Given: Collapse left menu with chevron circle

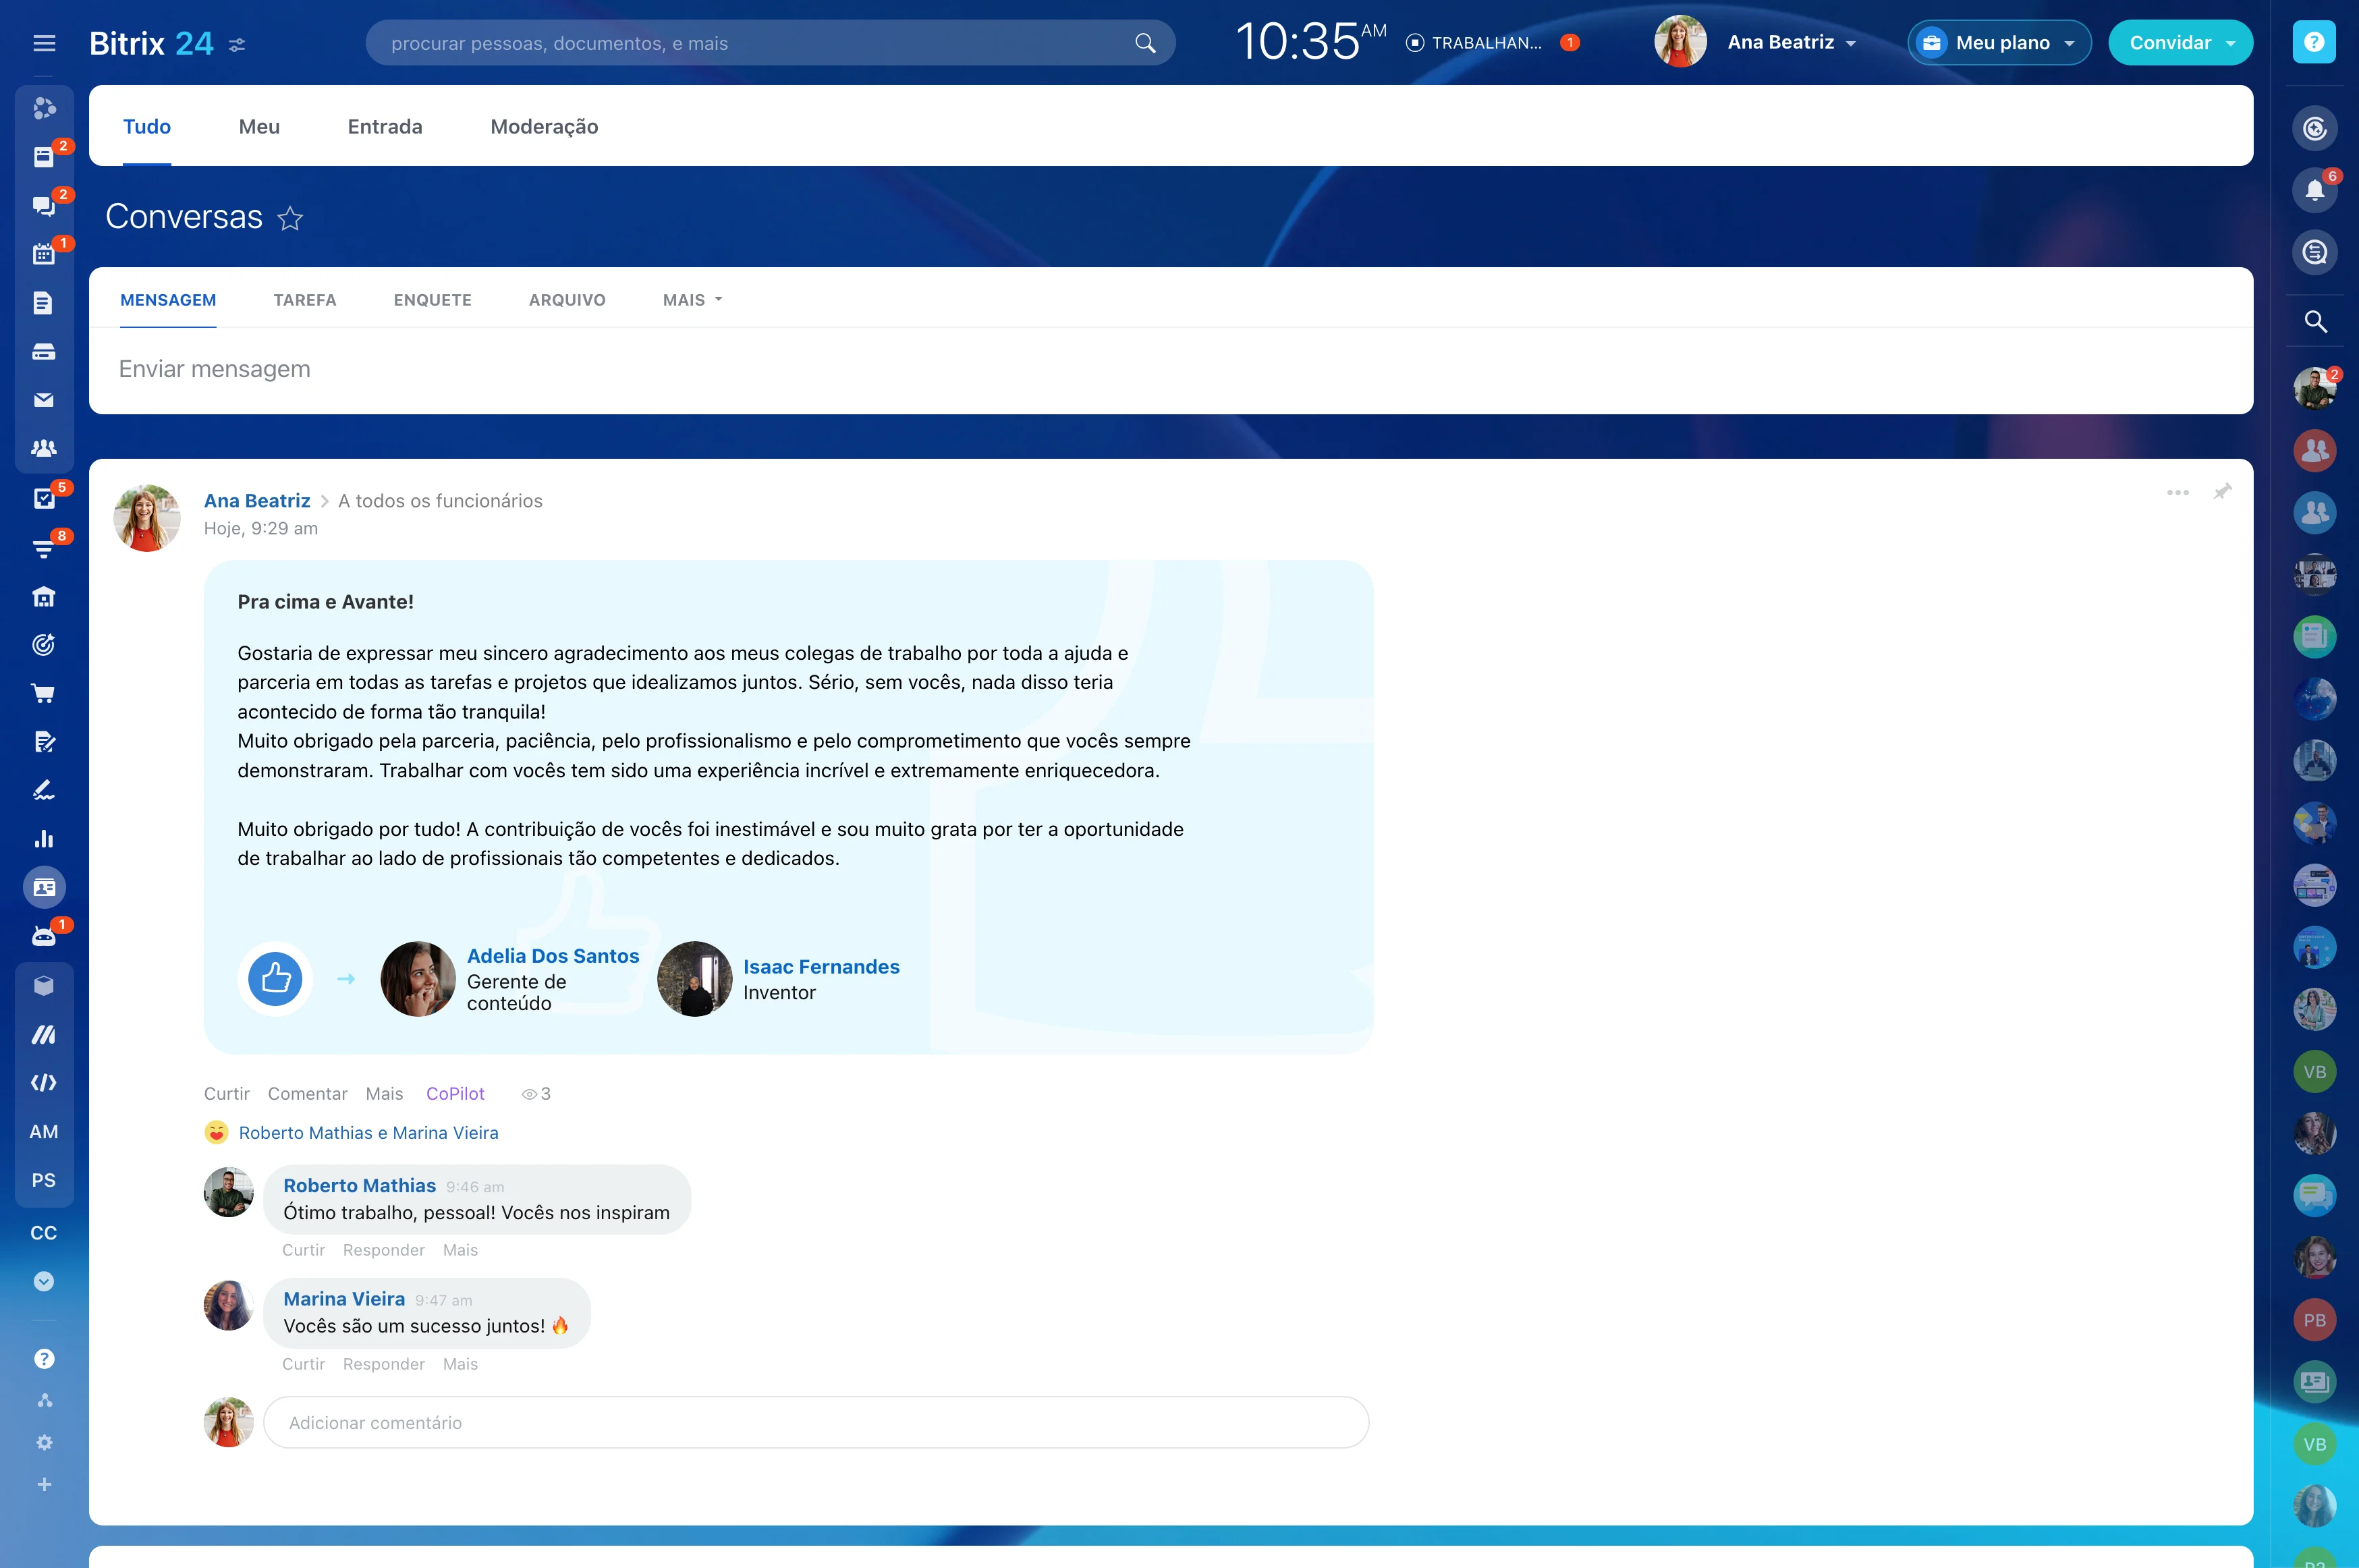Looking at the screenshot, I should [x=43, y=1281].
